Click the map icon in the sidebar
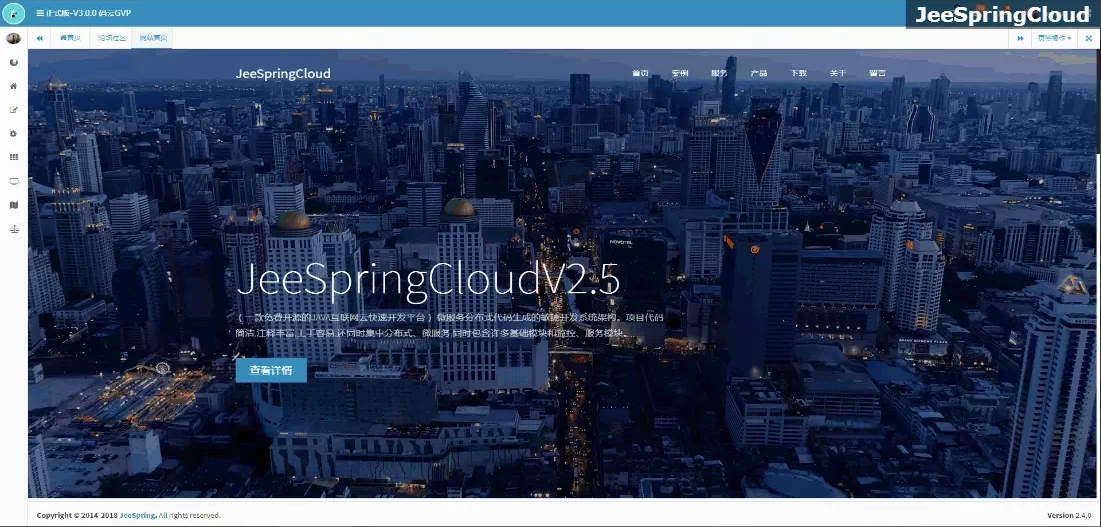1101x527 pixels. 13,205
